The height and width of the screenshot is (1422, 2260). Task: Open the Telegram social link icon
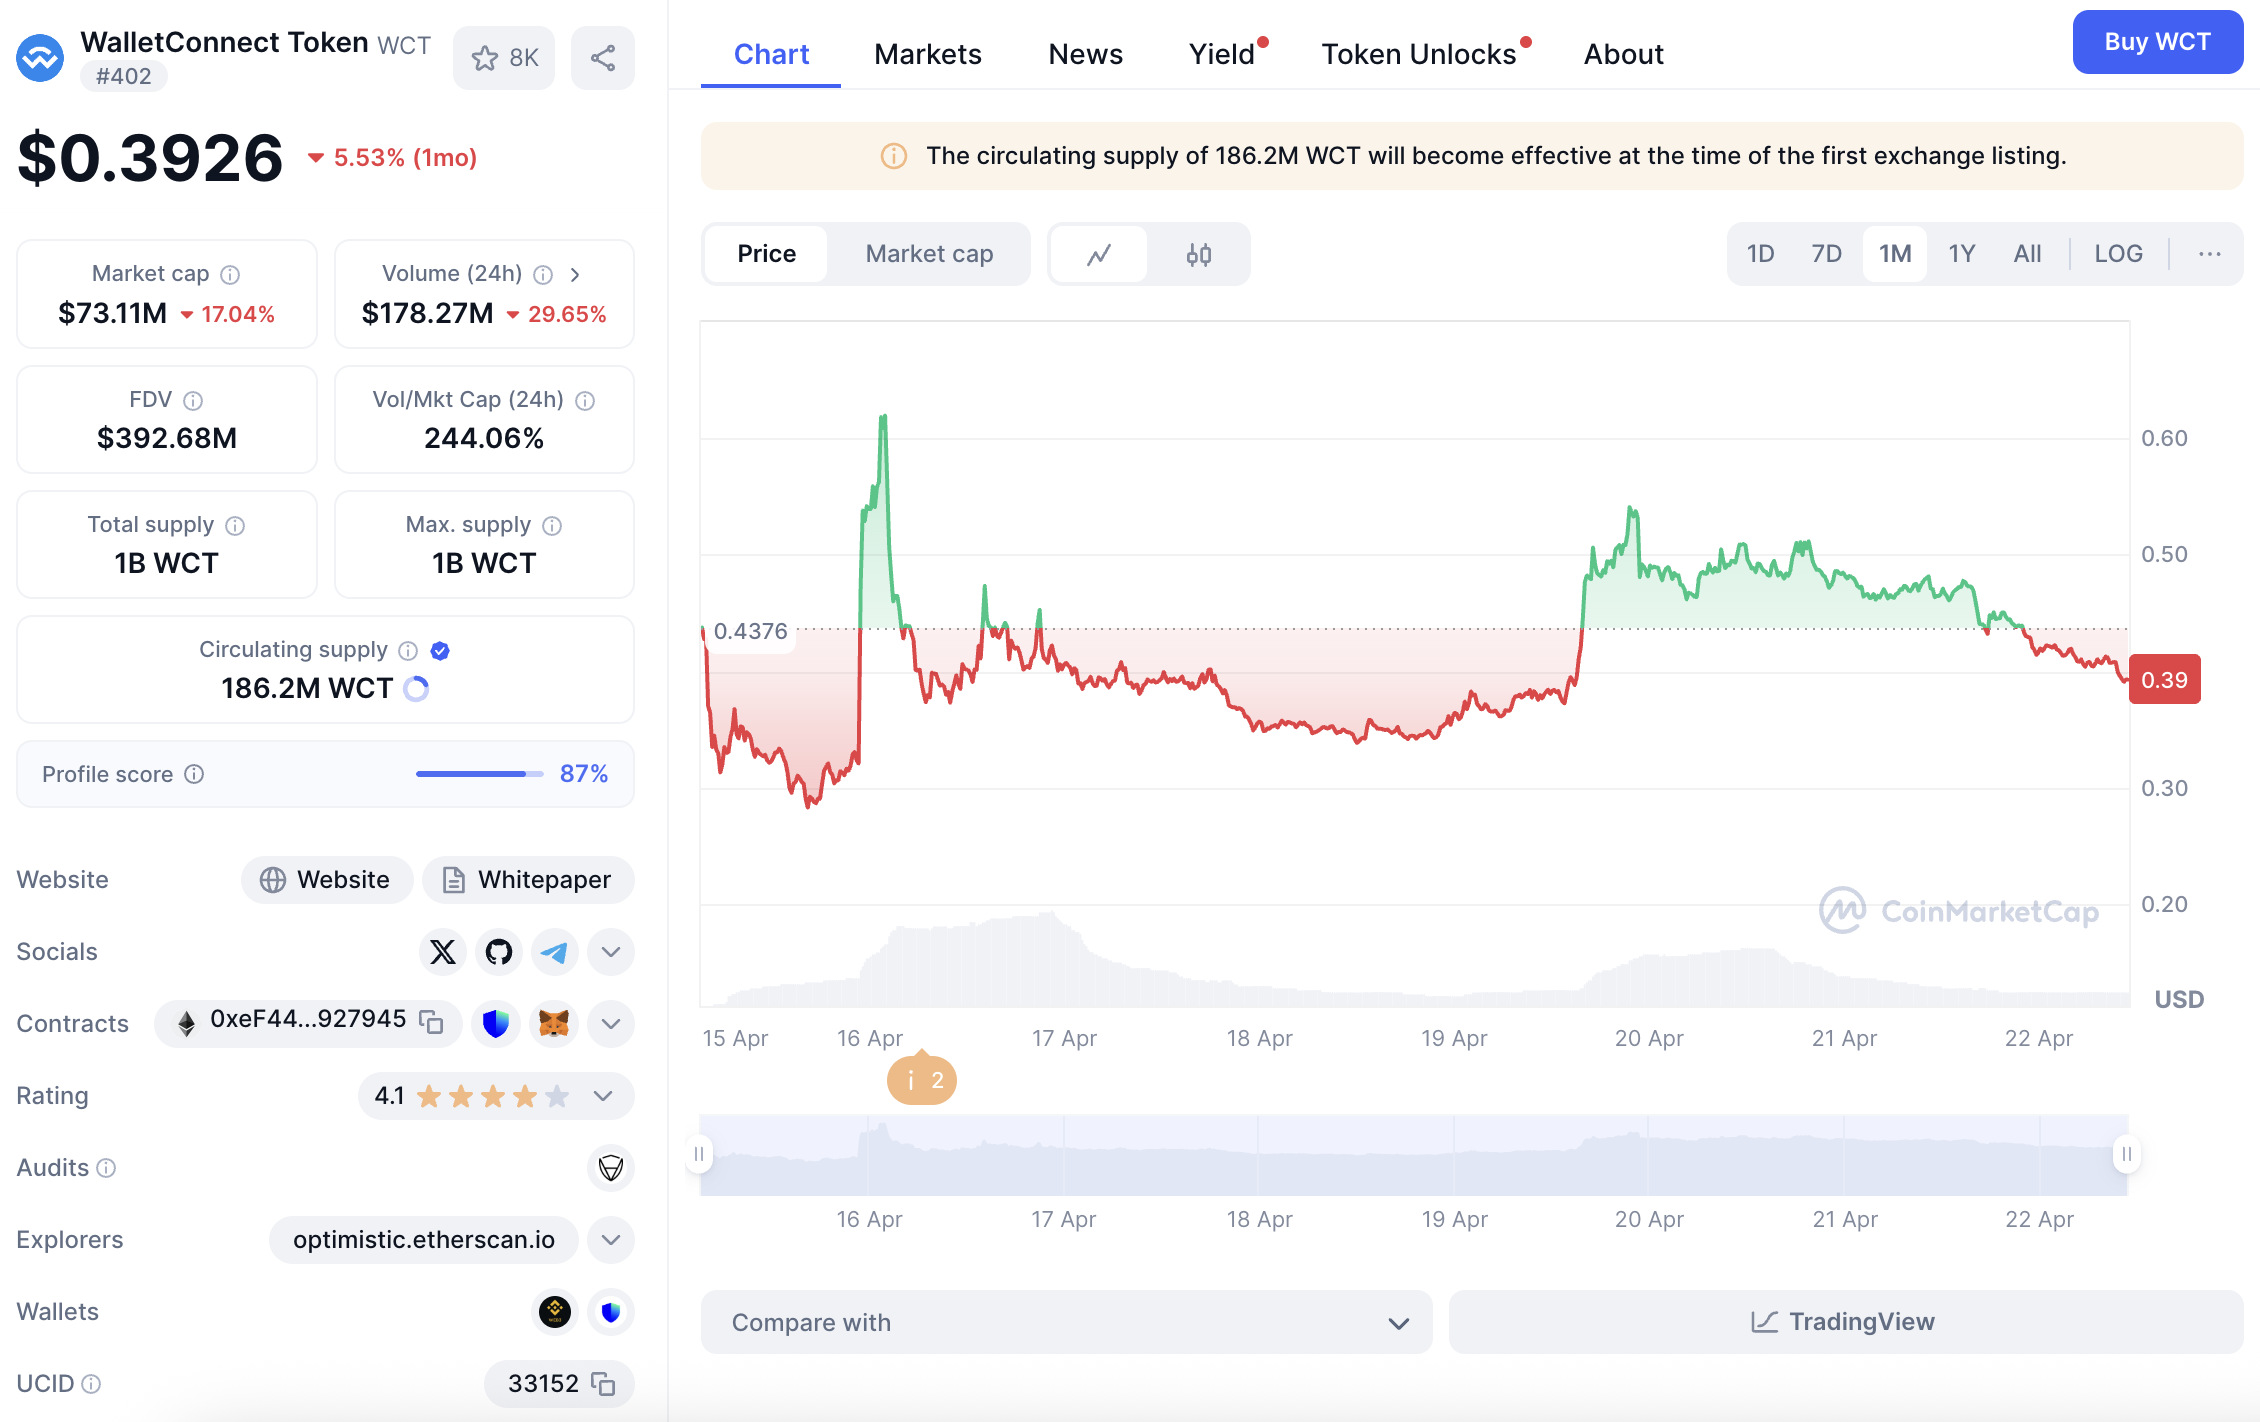point(554,951)
